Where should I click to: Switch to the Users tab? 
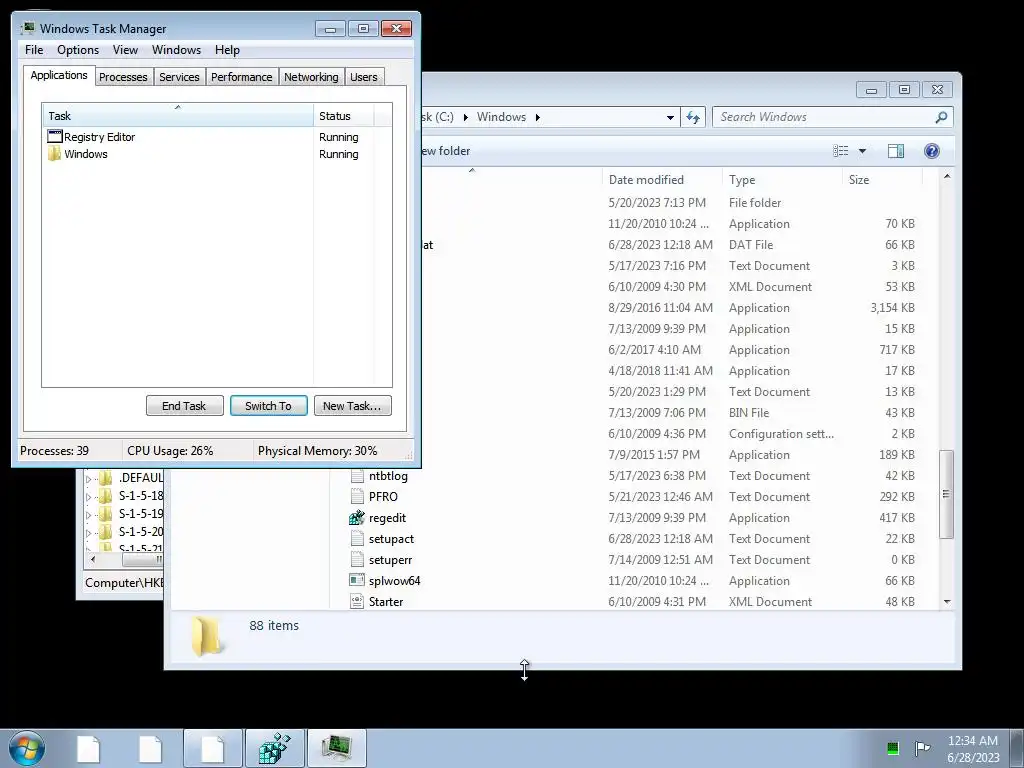coord(363,76)
